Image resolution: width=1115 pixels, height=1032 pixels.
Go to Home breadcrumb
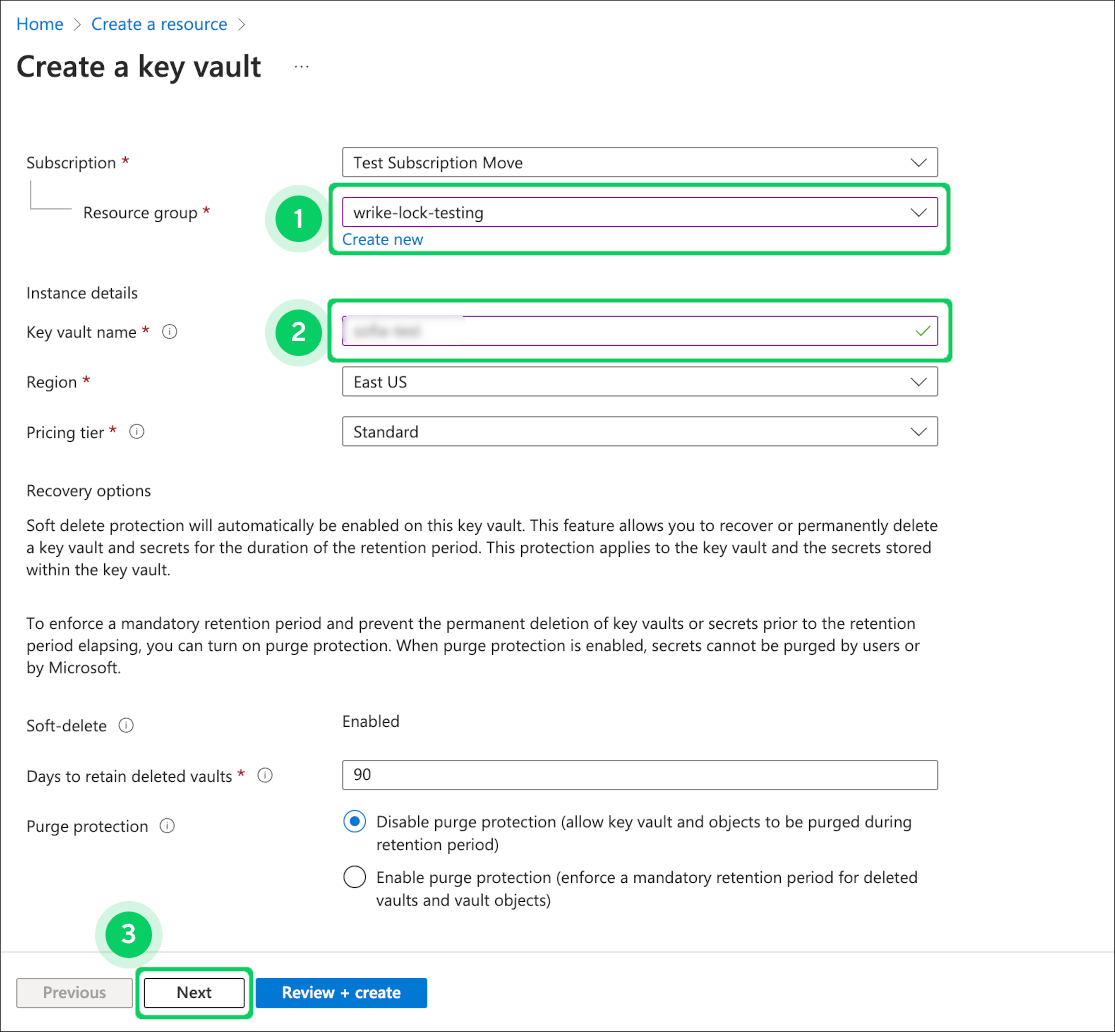tap(40, 24)
